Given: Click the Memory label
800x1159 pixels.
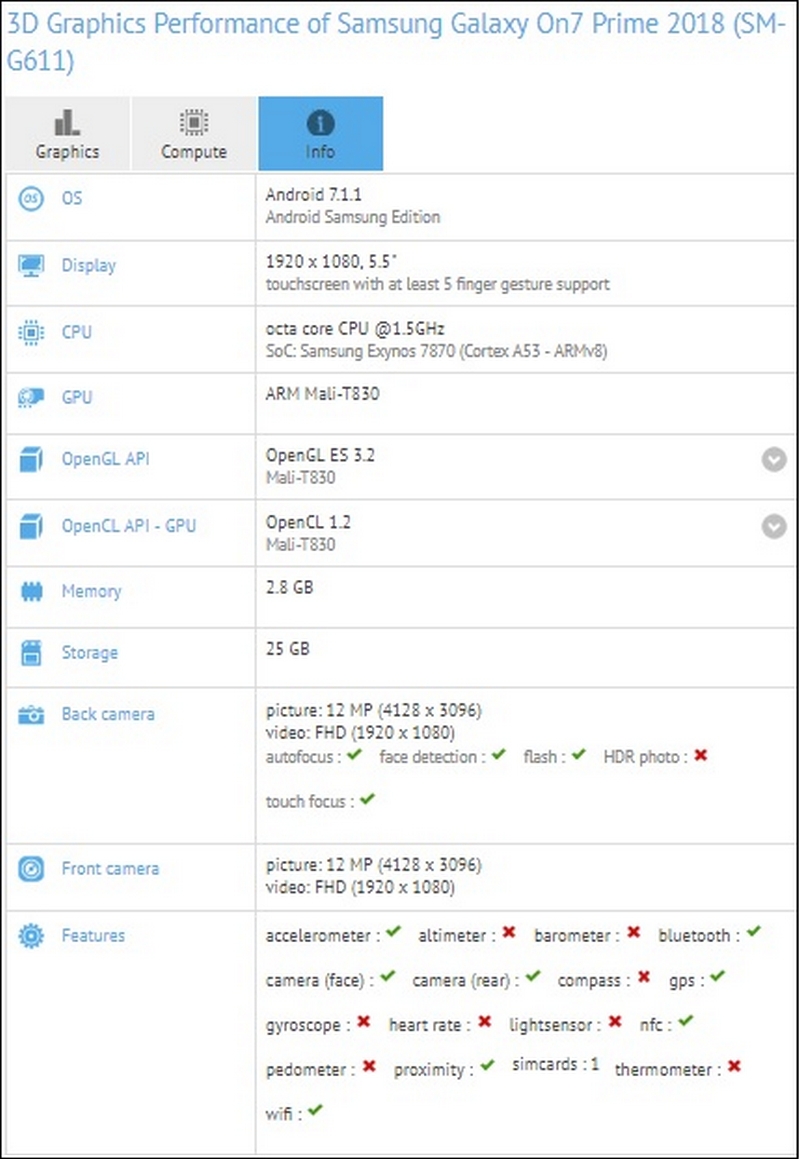Looking at the screenshot, I should click(92, 591).
